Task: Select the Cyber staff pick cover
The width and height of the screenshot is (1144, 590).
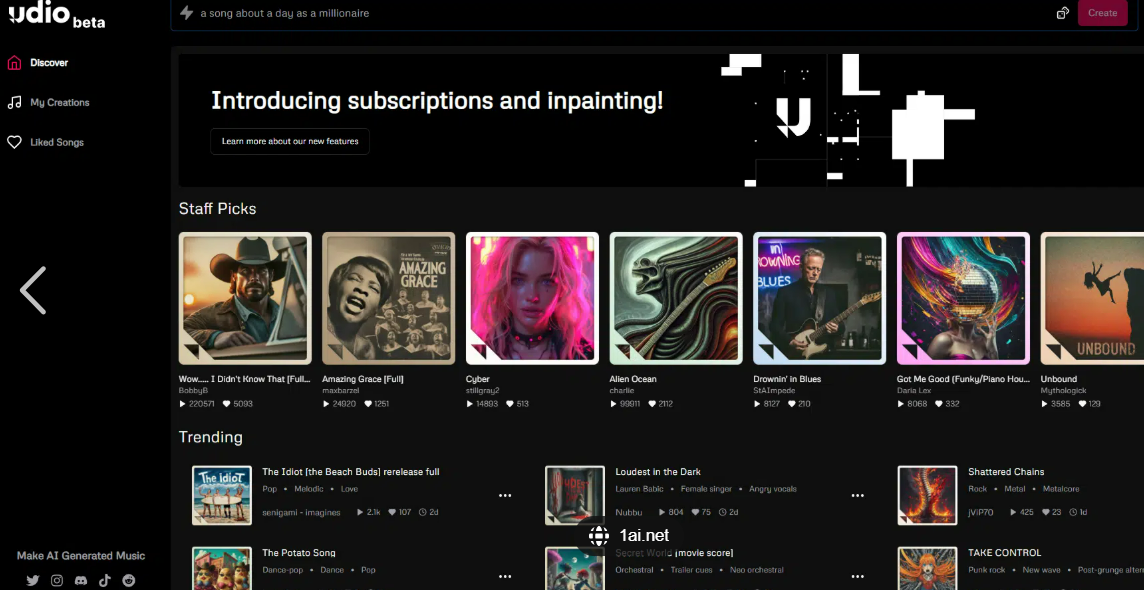Action: point(533,298)
